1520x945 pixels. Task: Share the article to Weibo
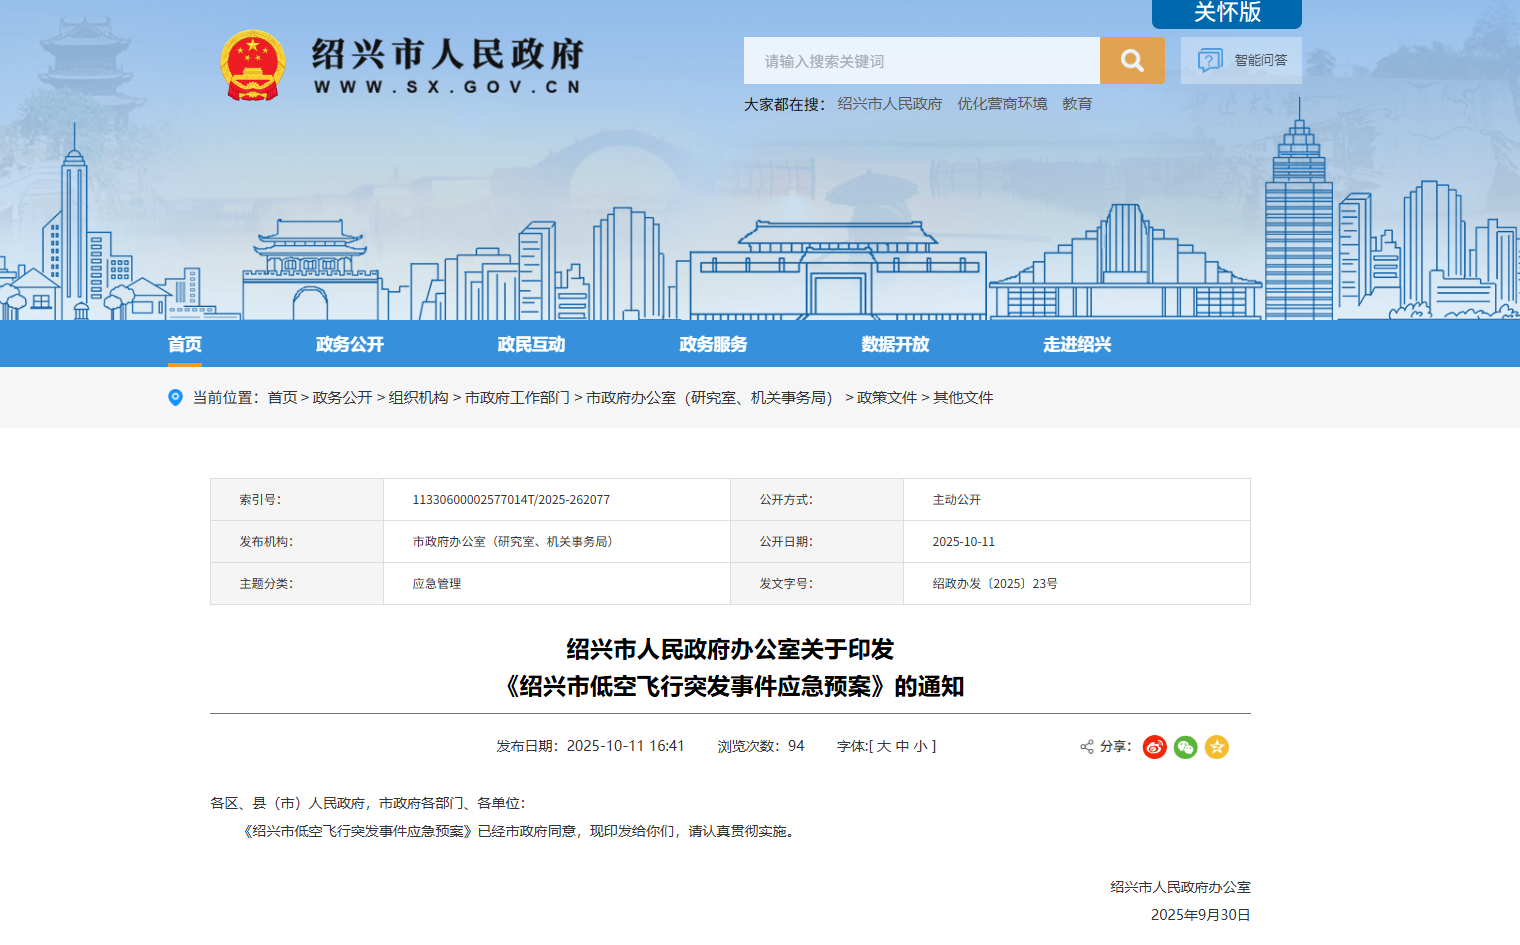click(x=1154, y=747)
